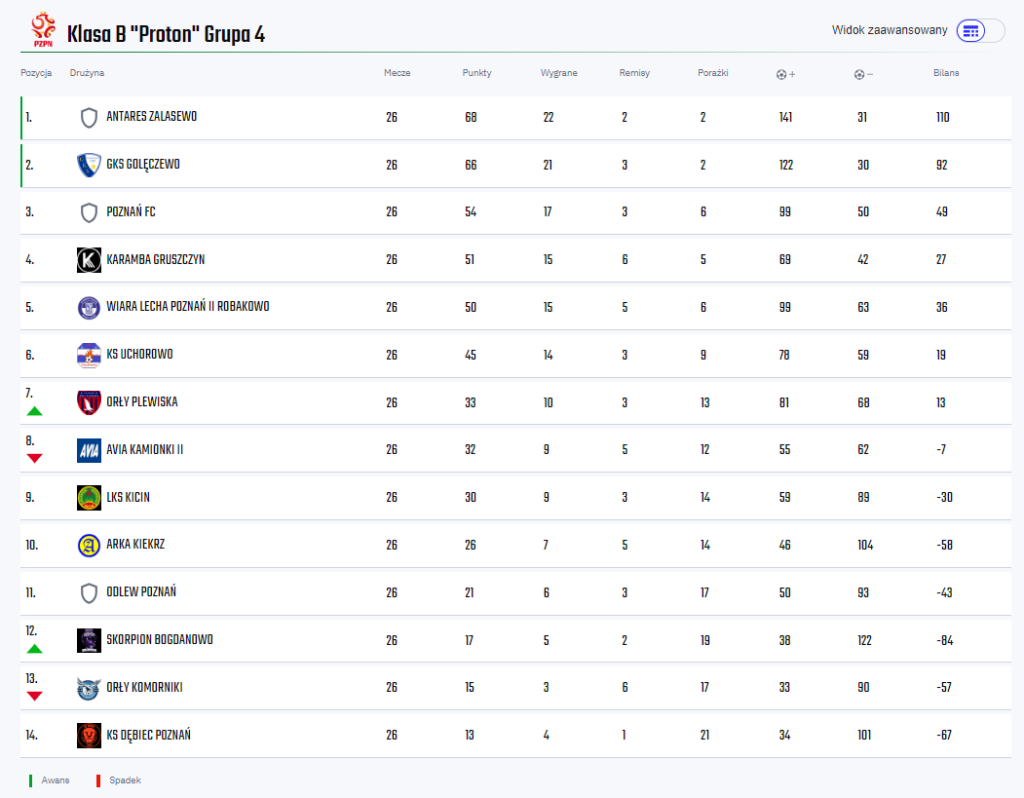
Task: Click Avia Kamionki II balance -7
Action: (x=941, y=450)
